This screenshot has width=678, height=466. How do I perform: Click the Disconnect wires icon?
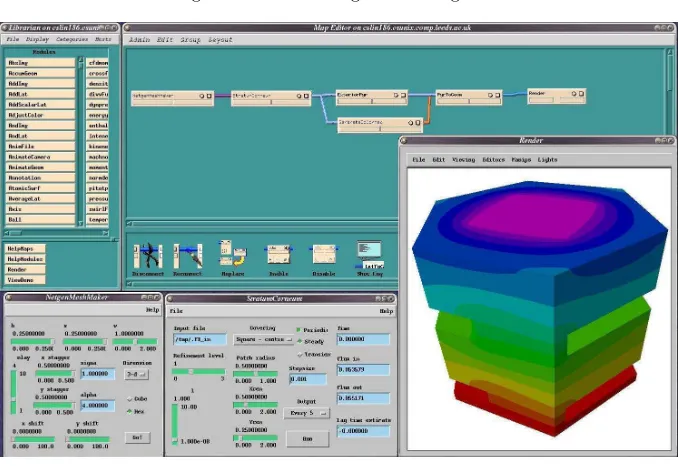pyautogui.click(x=148, y=256)
